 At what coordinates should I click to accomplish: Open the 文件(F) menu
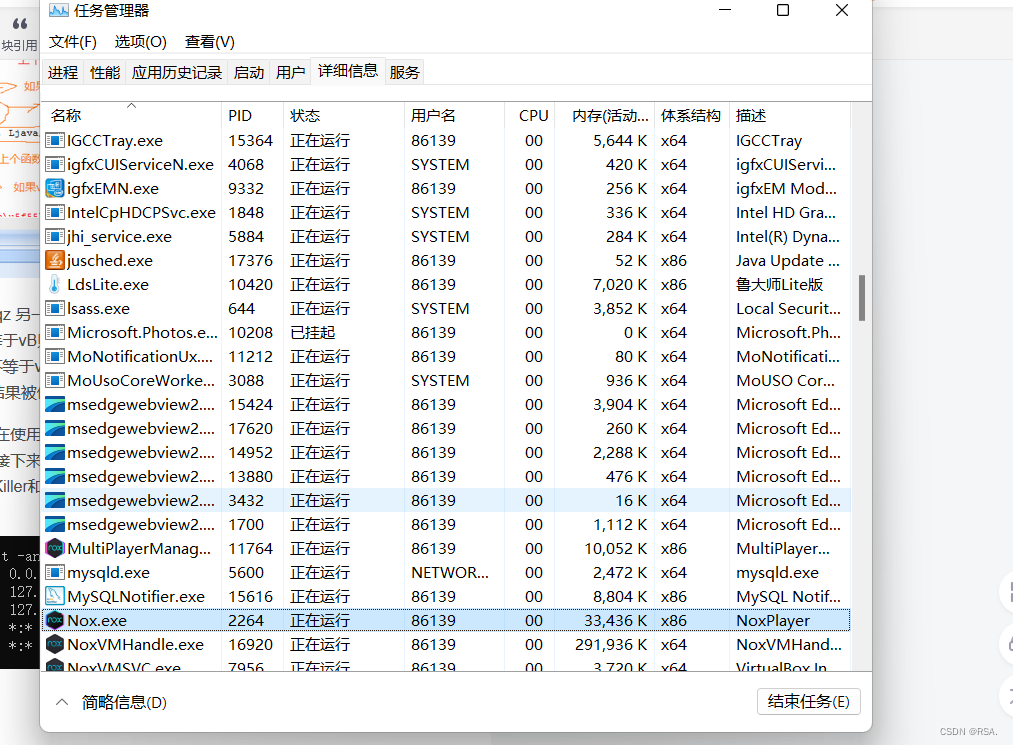[x=73, y=42]
